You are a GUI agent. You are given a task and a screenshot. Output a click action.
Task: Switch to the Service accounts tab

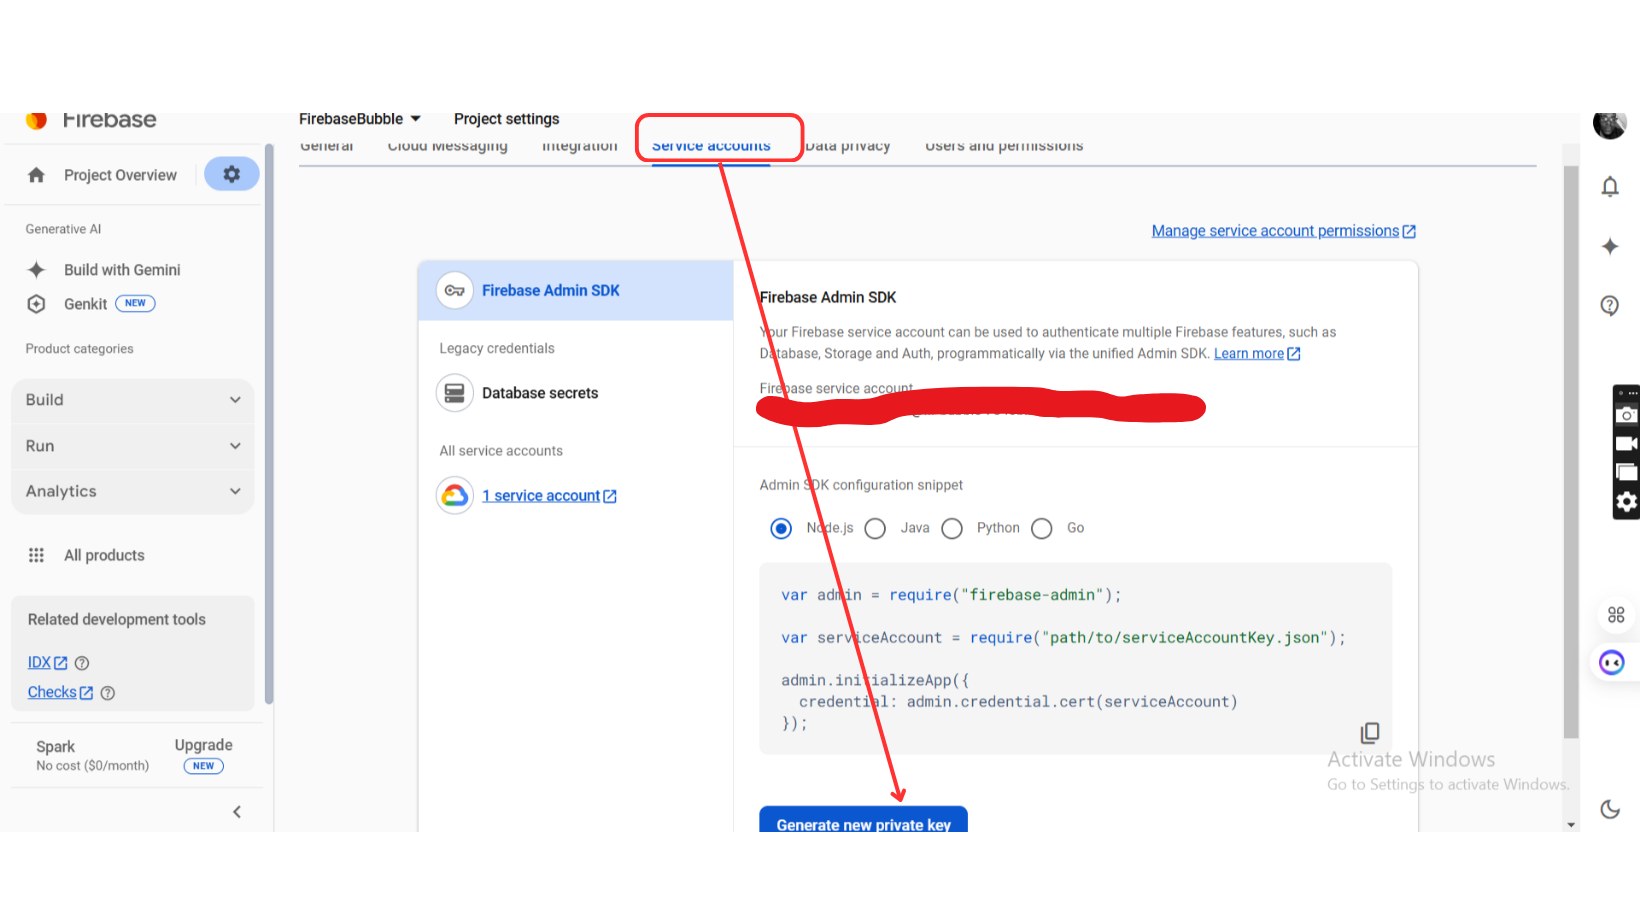tap(711, 146)
